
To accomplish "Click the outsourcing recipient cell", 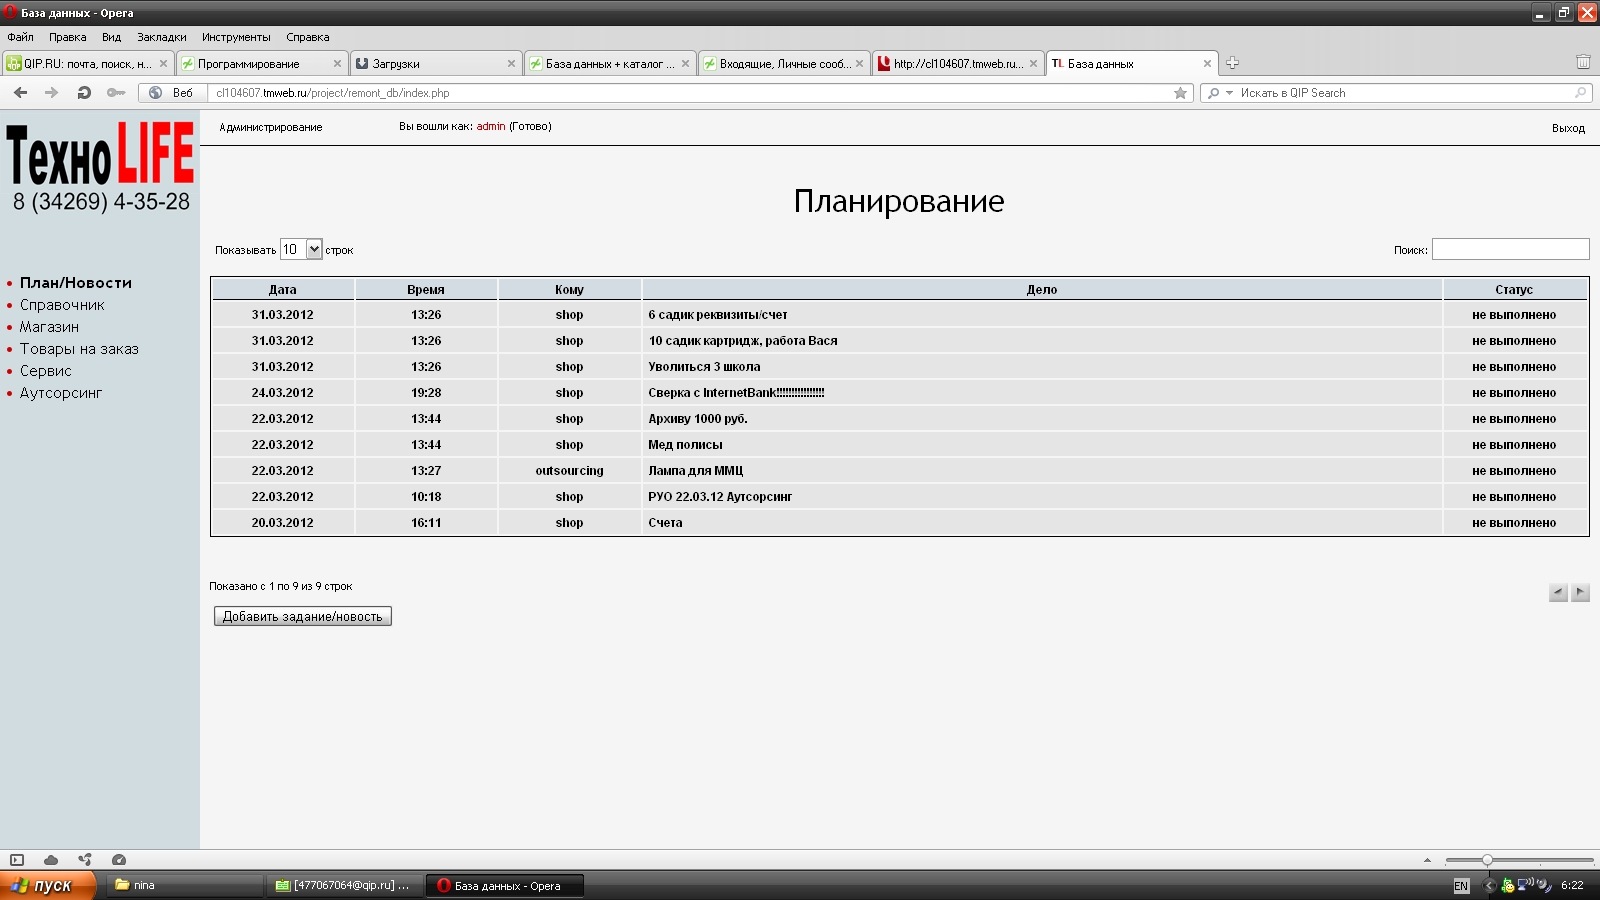I will pos(569,471).
